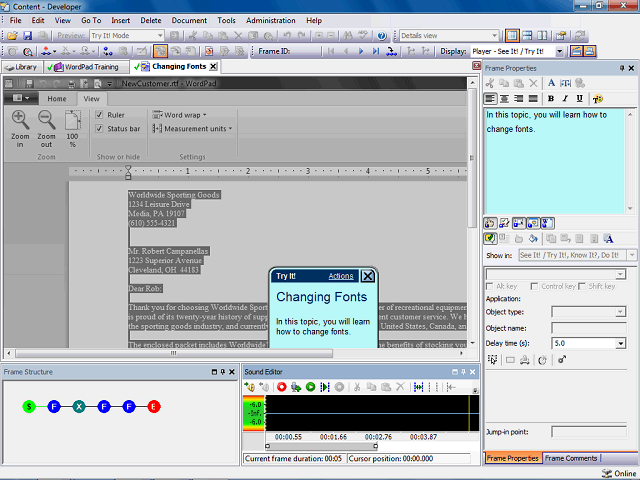Select the vertical split layout icon

542,36
